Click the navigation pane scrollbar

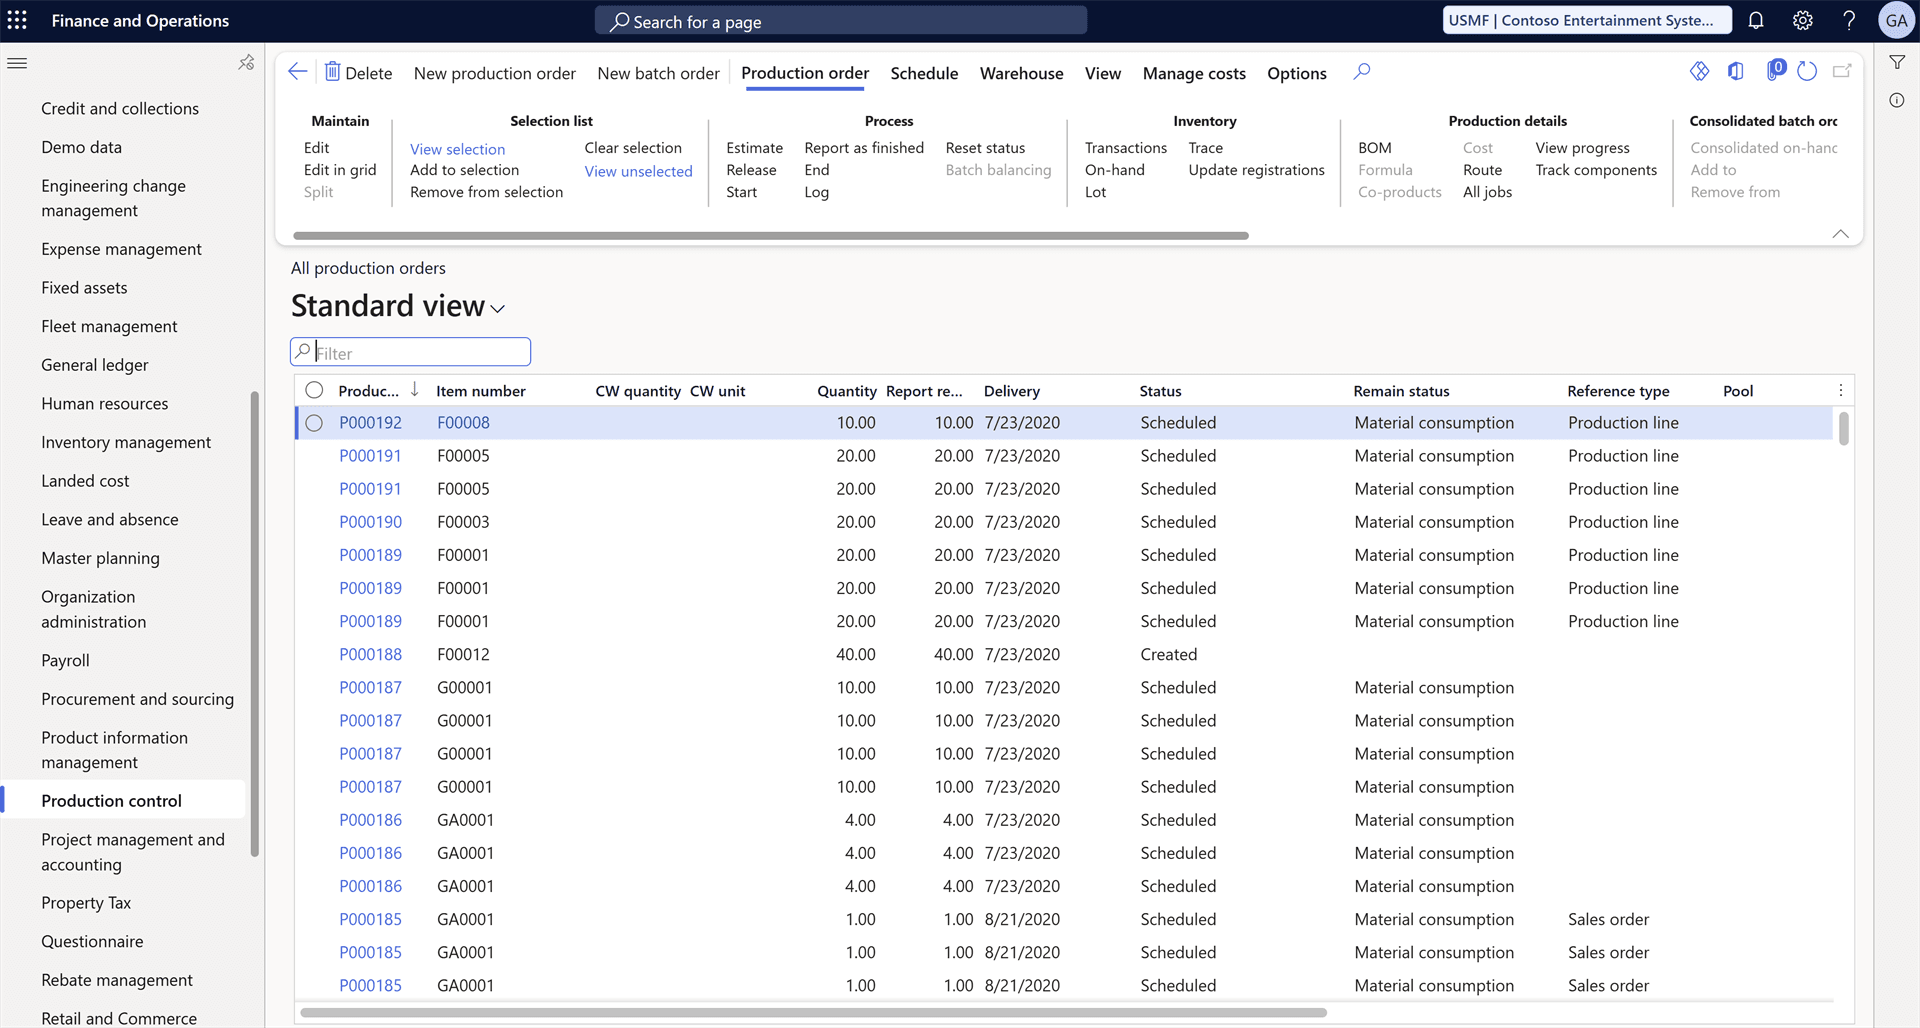click(255, 623)
